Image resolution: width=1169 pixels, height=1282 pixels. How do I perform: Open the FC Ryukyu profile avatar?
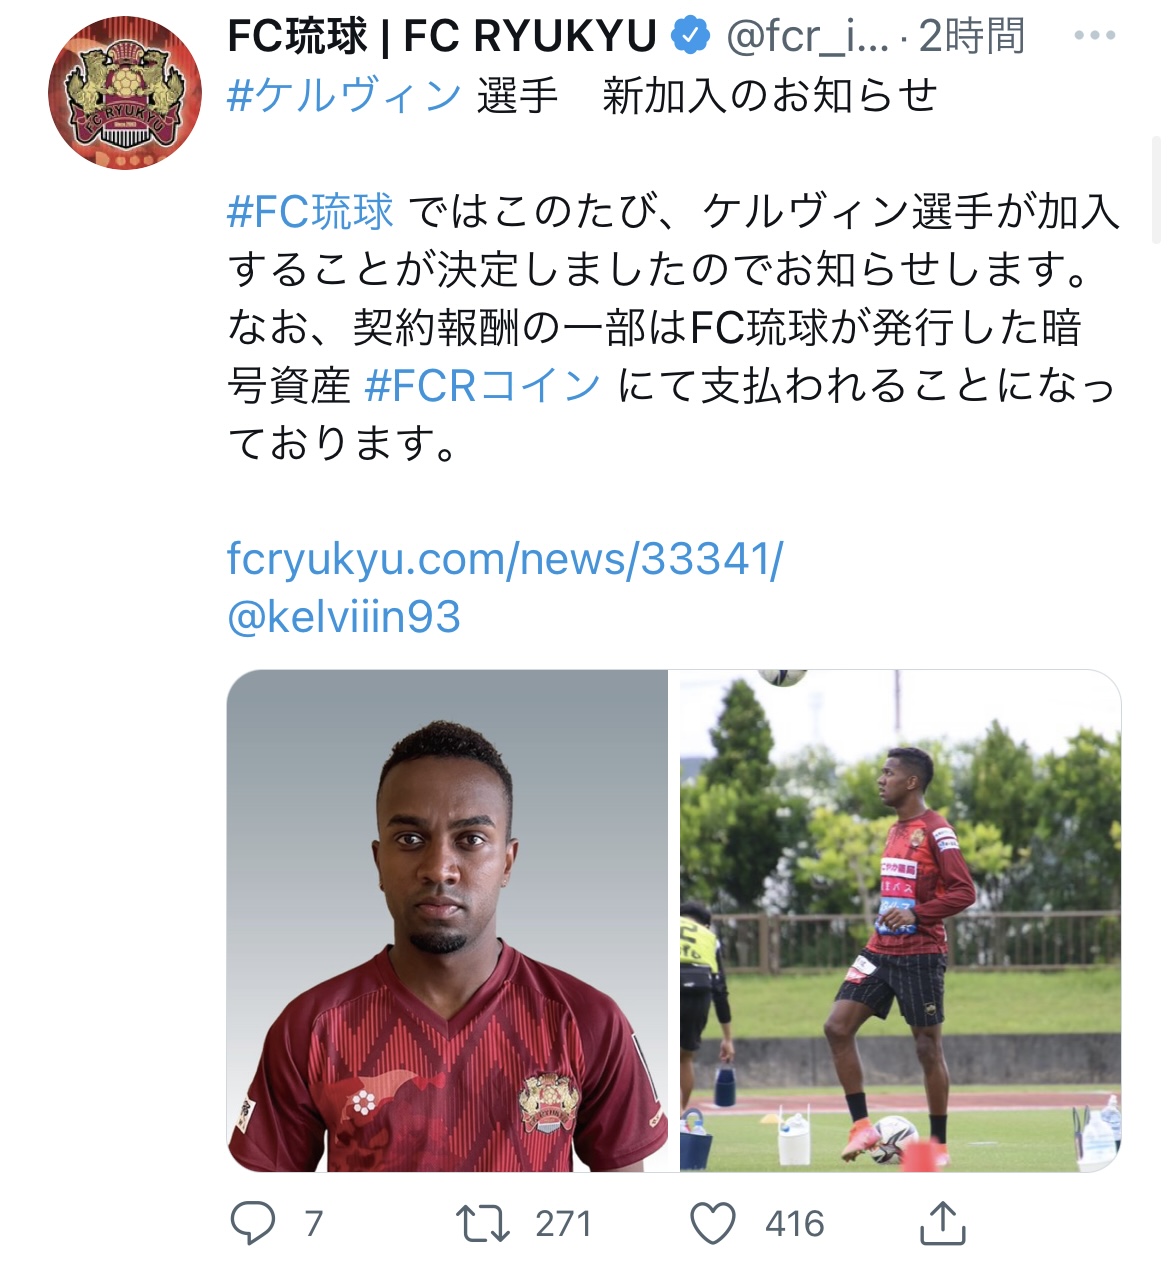125,92
